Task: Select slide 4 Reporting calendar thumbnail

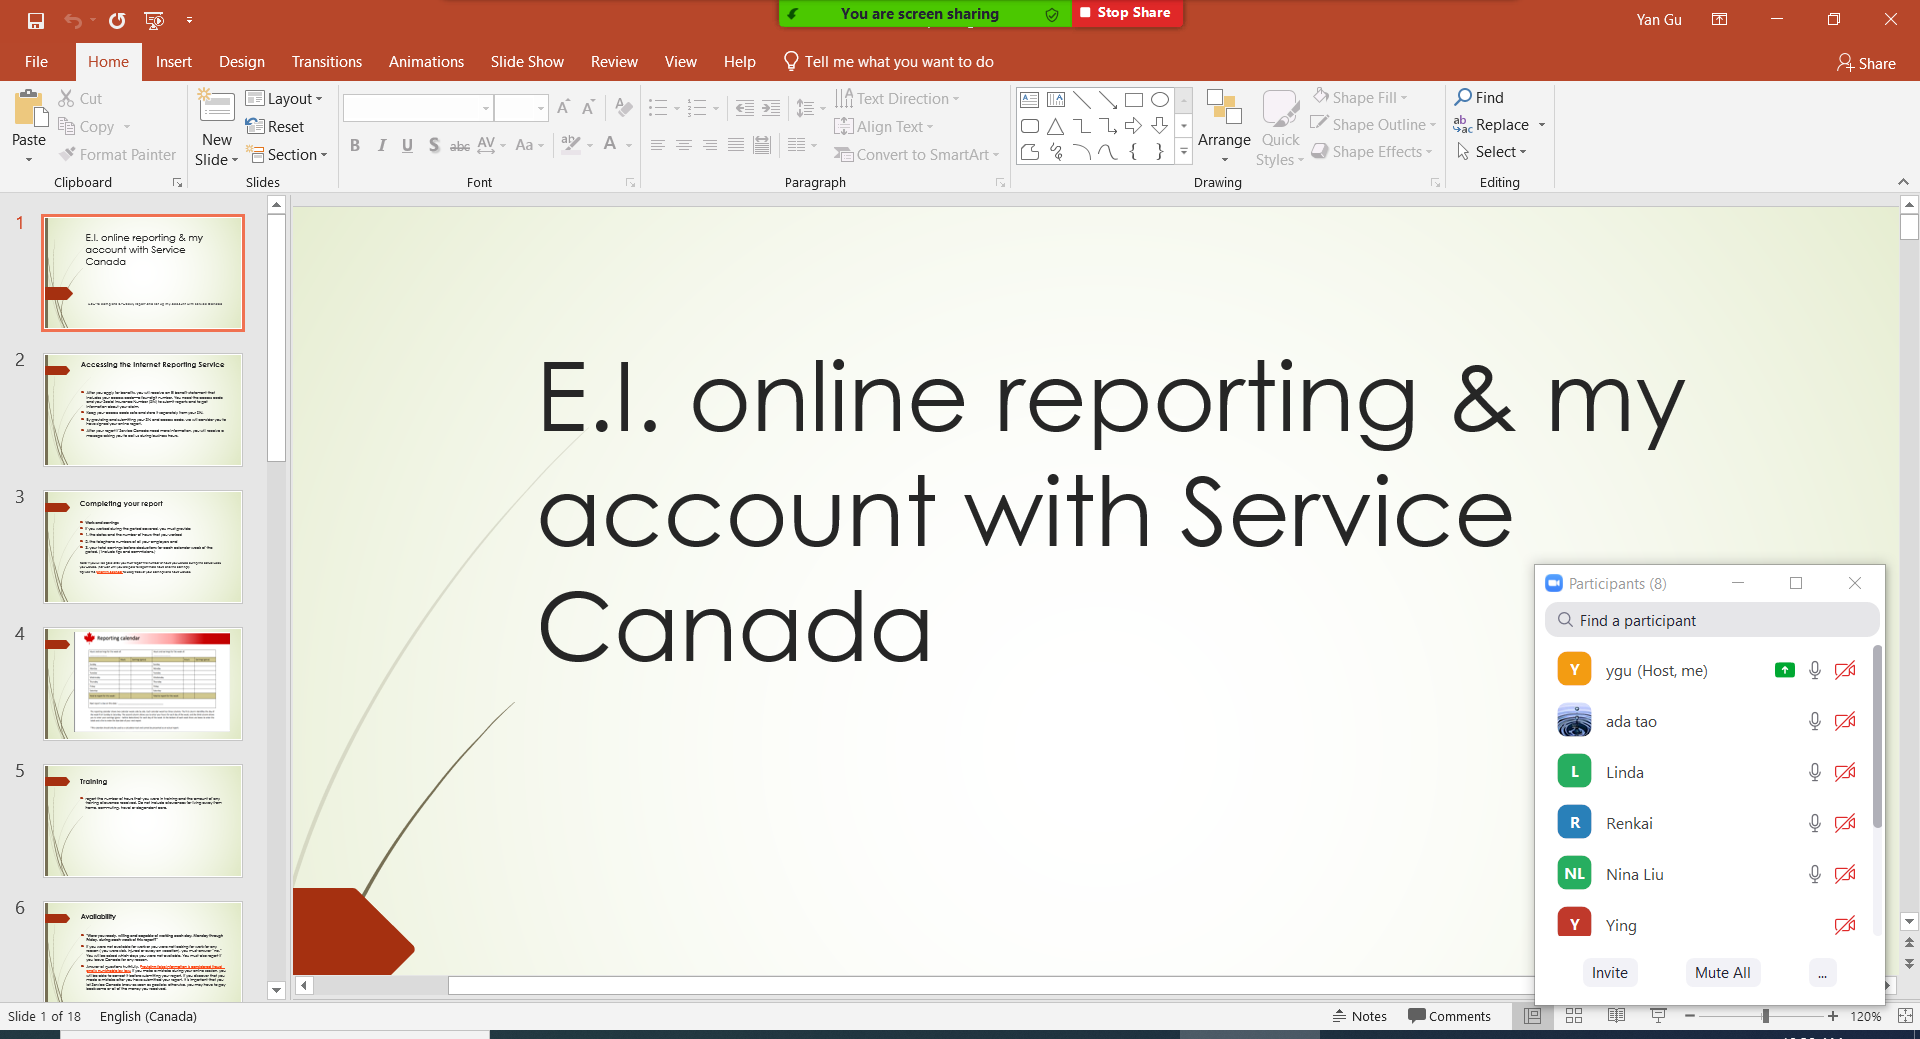Action: 143,684
